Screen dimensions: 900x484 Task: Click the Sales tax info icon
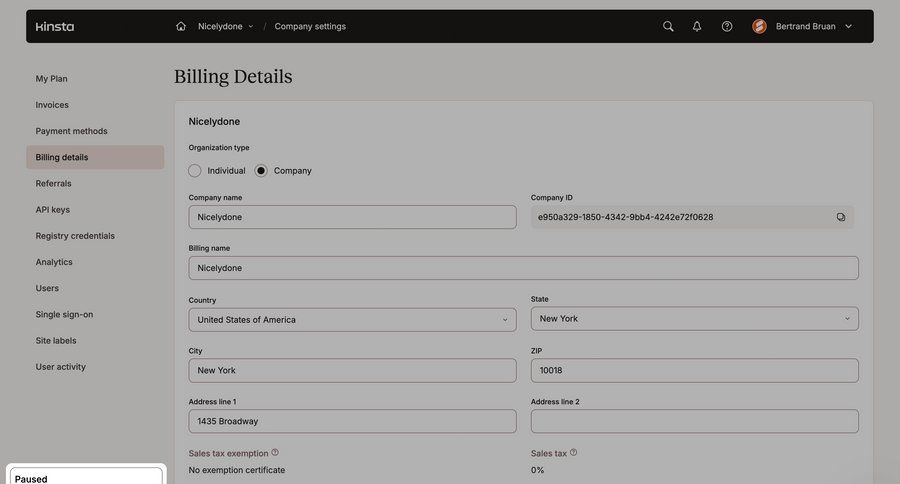coord(573,453)
